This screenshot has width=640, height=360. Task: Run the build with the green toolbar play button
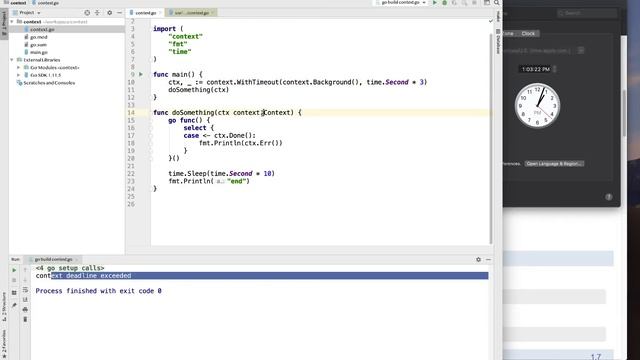pos(435,2)
